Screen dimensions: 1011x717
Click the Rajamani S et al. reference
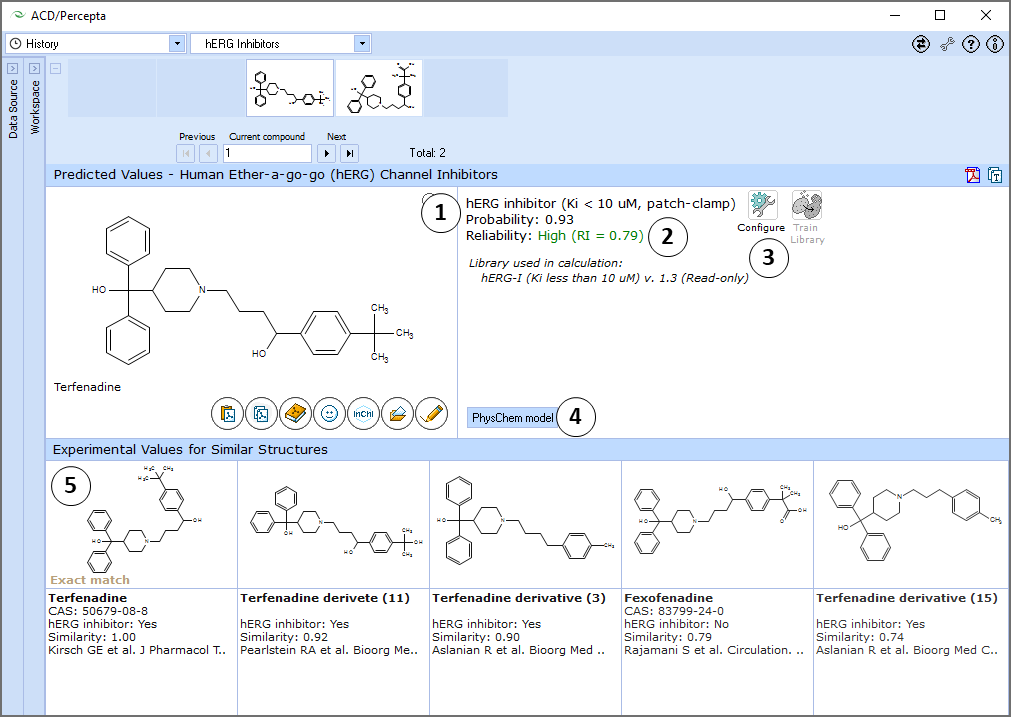click(714, 650)
